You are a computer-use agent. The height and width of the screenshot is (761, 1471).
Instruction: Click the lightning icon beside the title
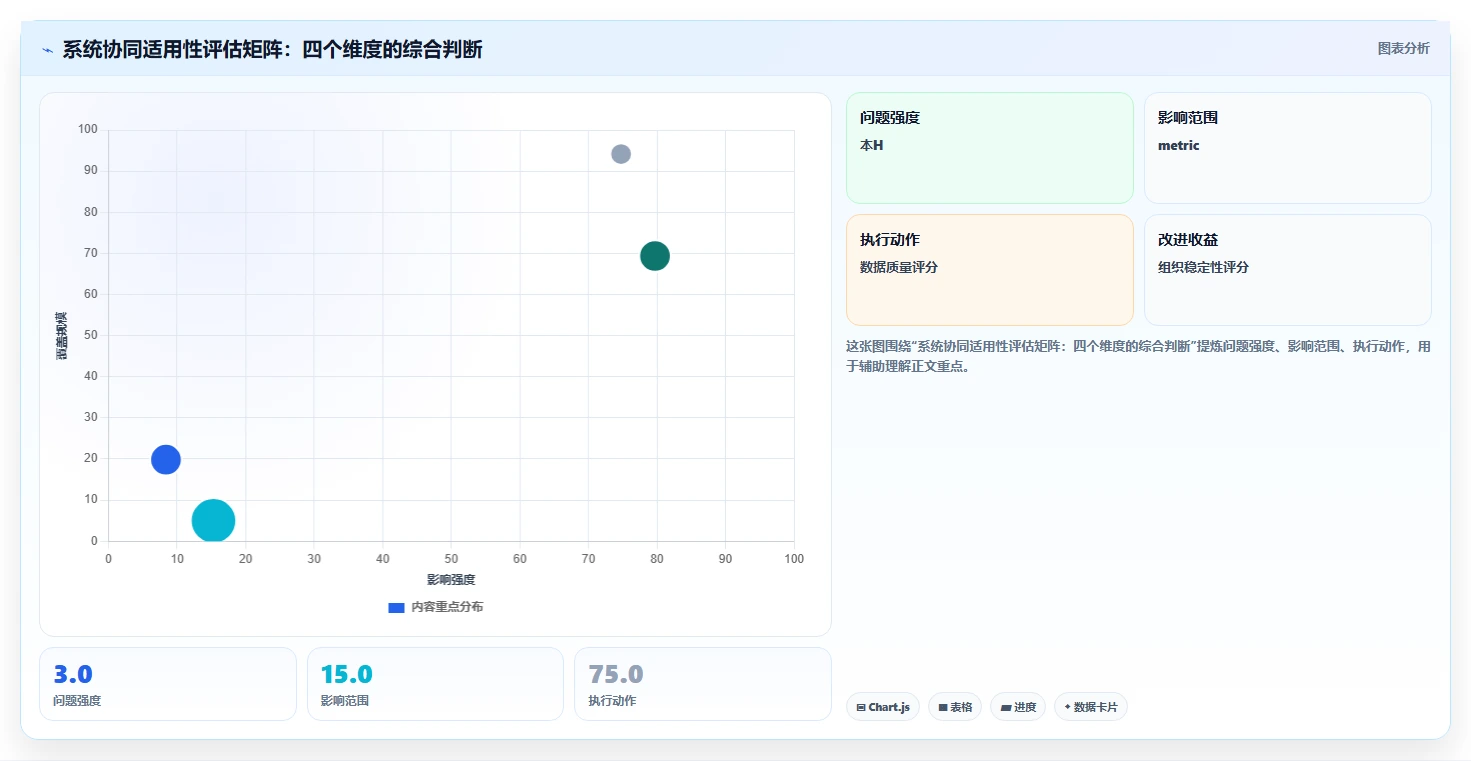[47, 49]
